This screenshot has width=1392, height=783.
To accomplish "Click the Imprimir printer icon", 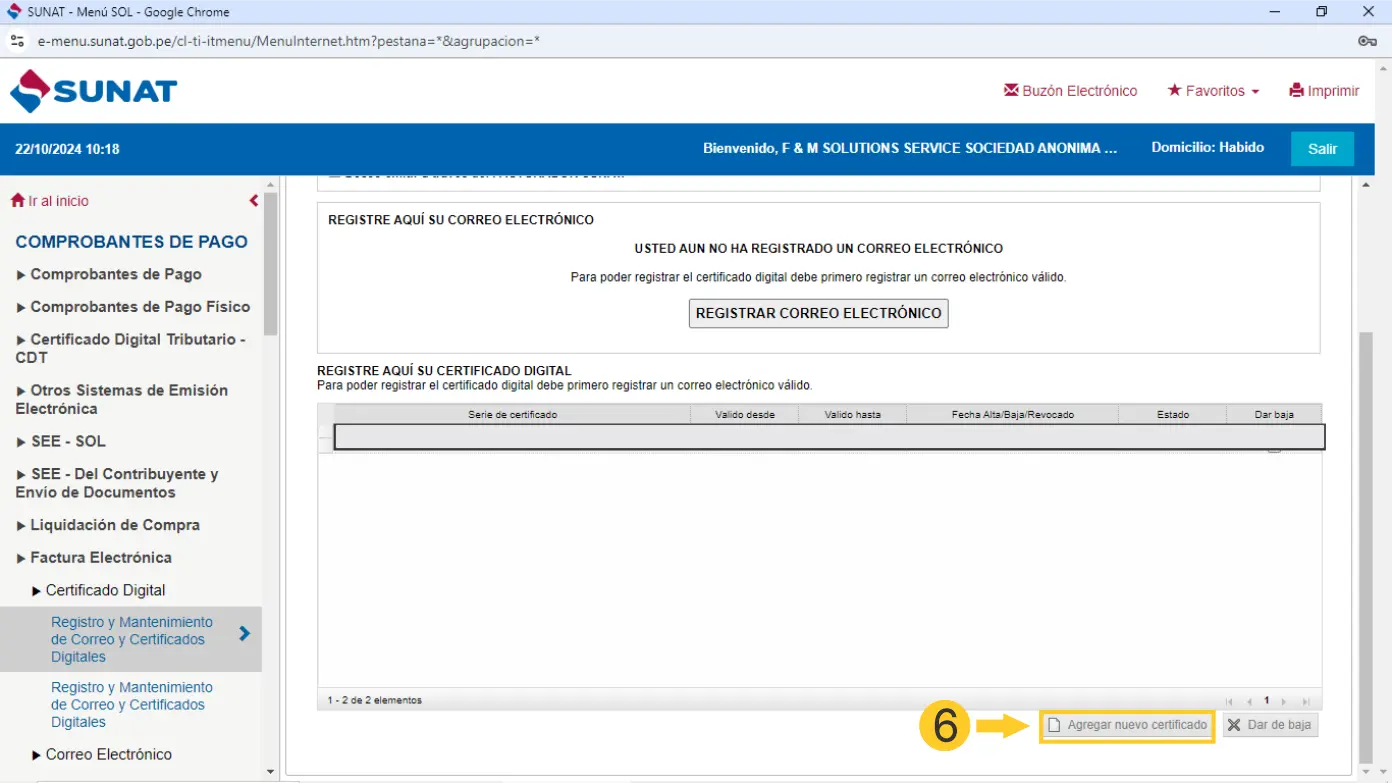I will coord(1296,90).
